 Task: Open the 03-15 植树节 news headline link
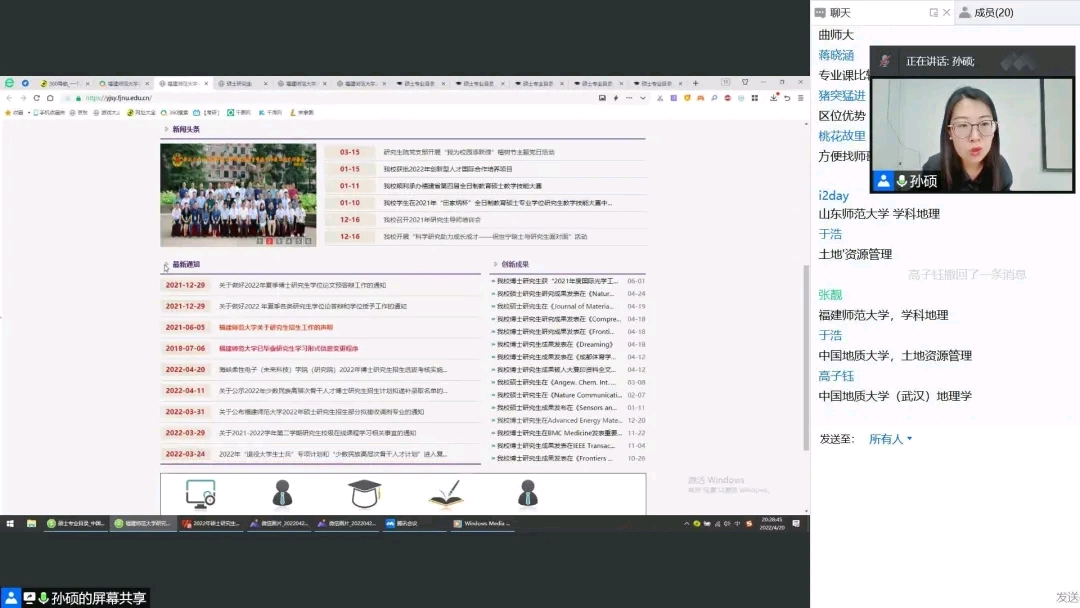pyautogui.click(x=468, y=152)
